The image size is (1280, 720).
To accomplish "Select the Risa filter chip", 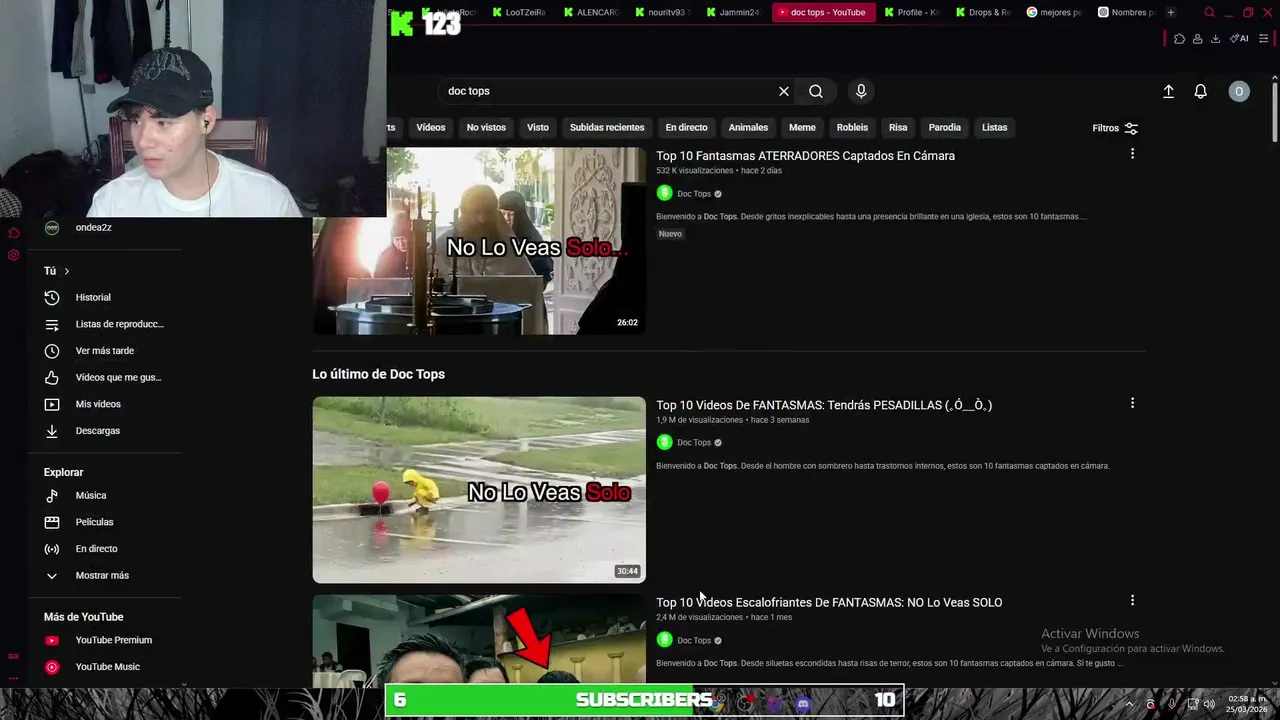I will (898, 127).
